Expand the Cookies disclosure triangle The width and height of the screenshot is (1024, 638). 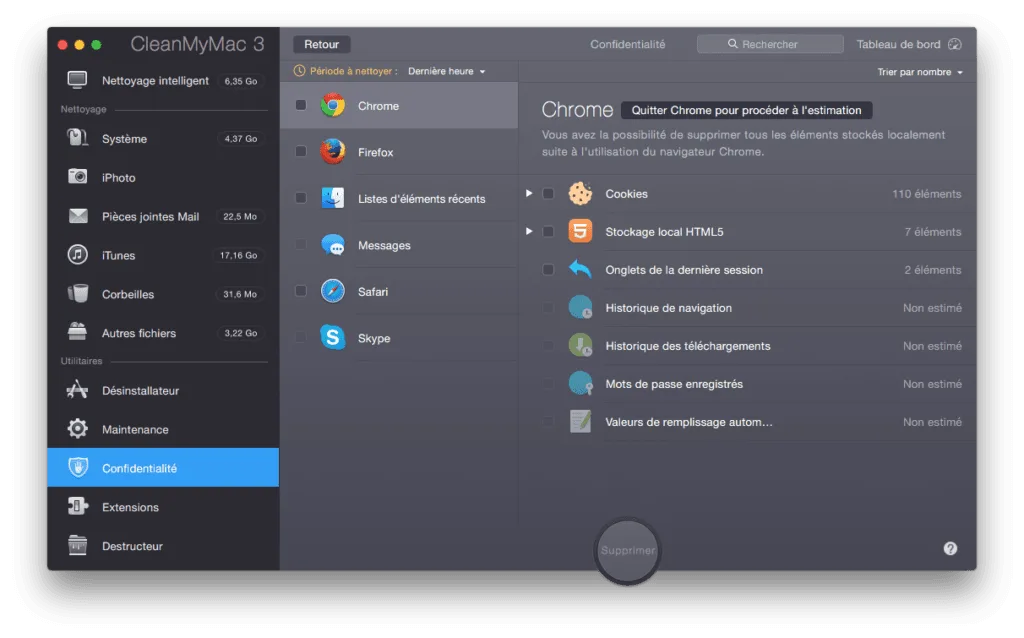(x=529, y=193)
